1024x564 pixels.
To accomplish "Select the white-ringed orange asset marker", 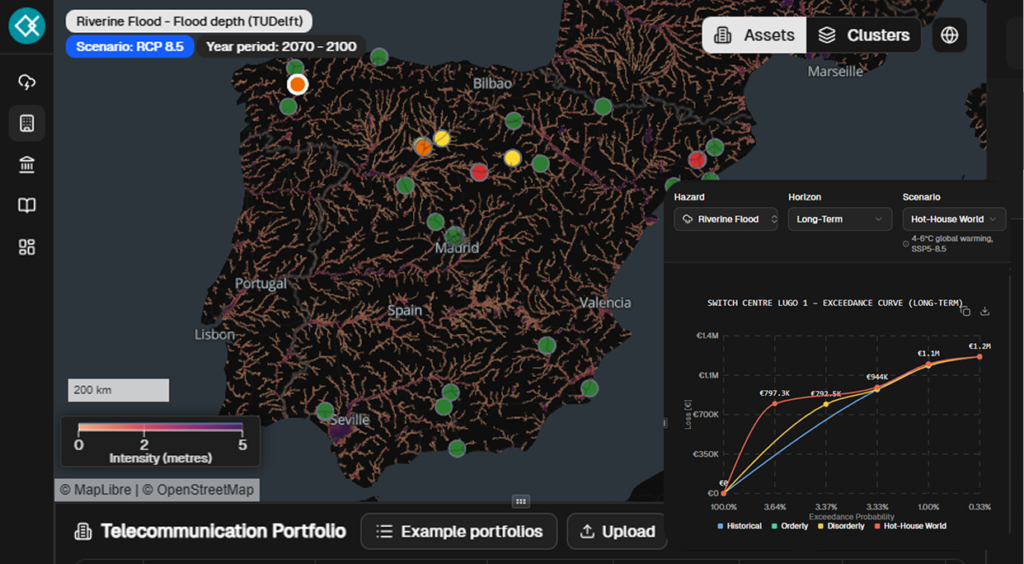I will click(297, 84).
